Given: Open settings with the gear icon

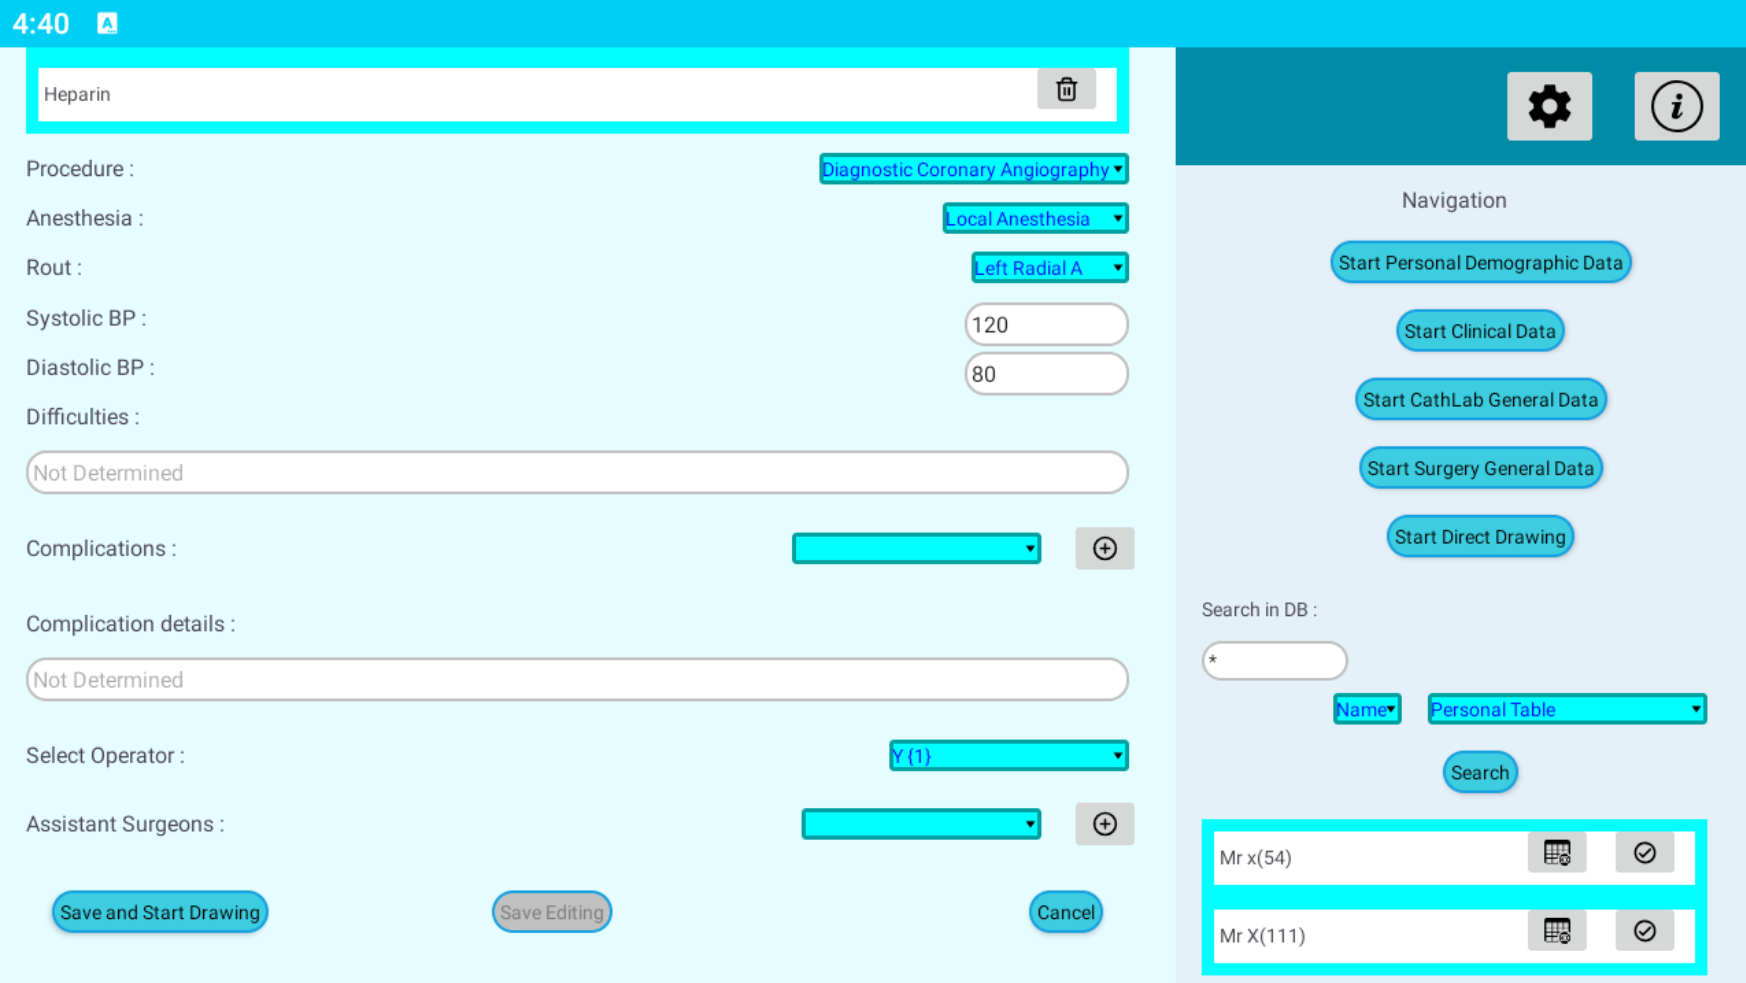Looking at the screenshot, I should click(1549, 106).
